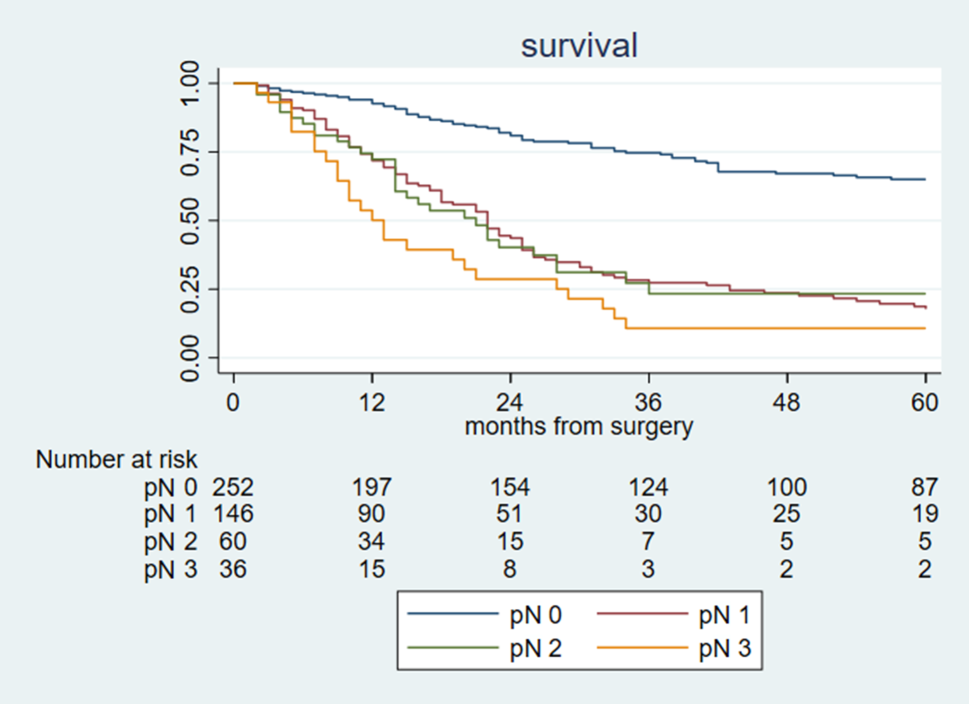Screen dimensions: 969x704
Task: Click pN 0 baseline count 252
Action: click(x=233, y=487)
